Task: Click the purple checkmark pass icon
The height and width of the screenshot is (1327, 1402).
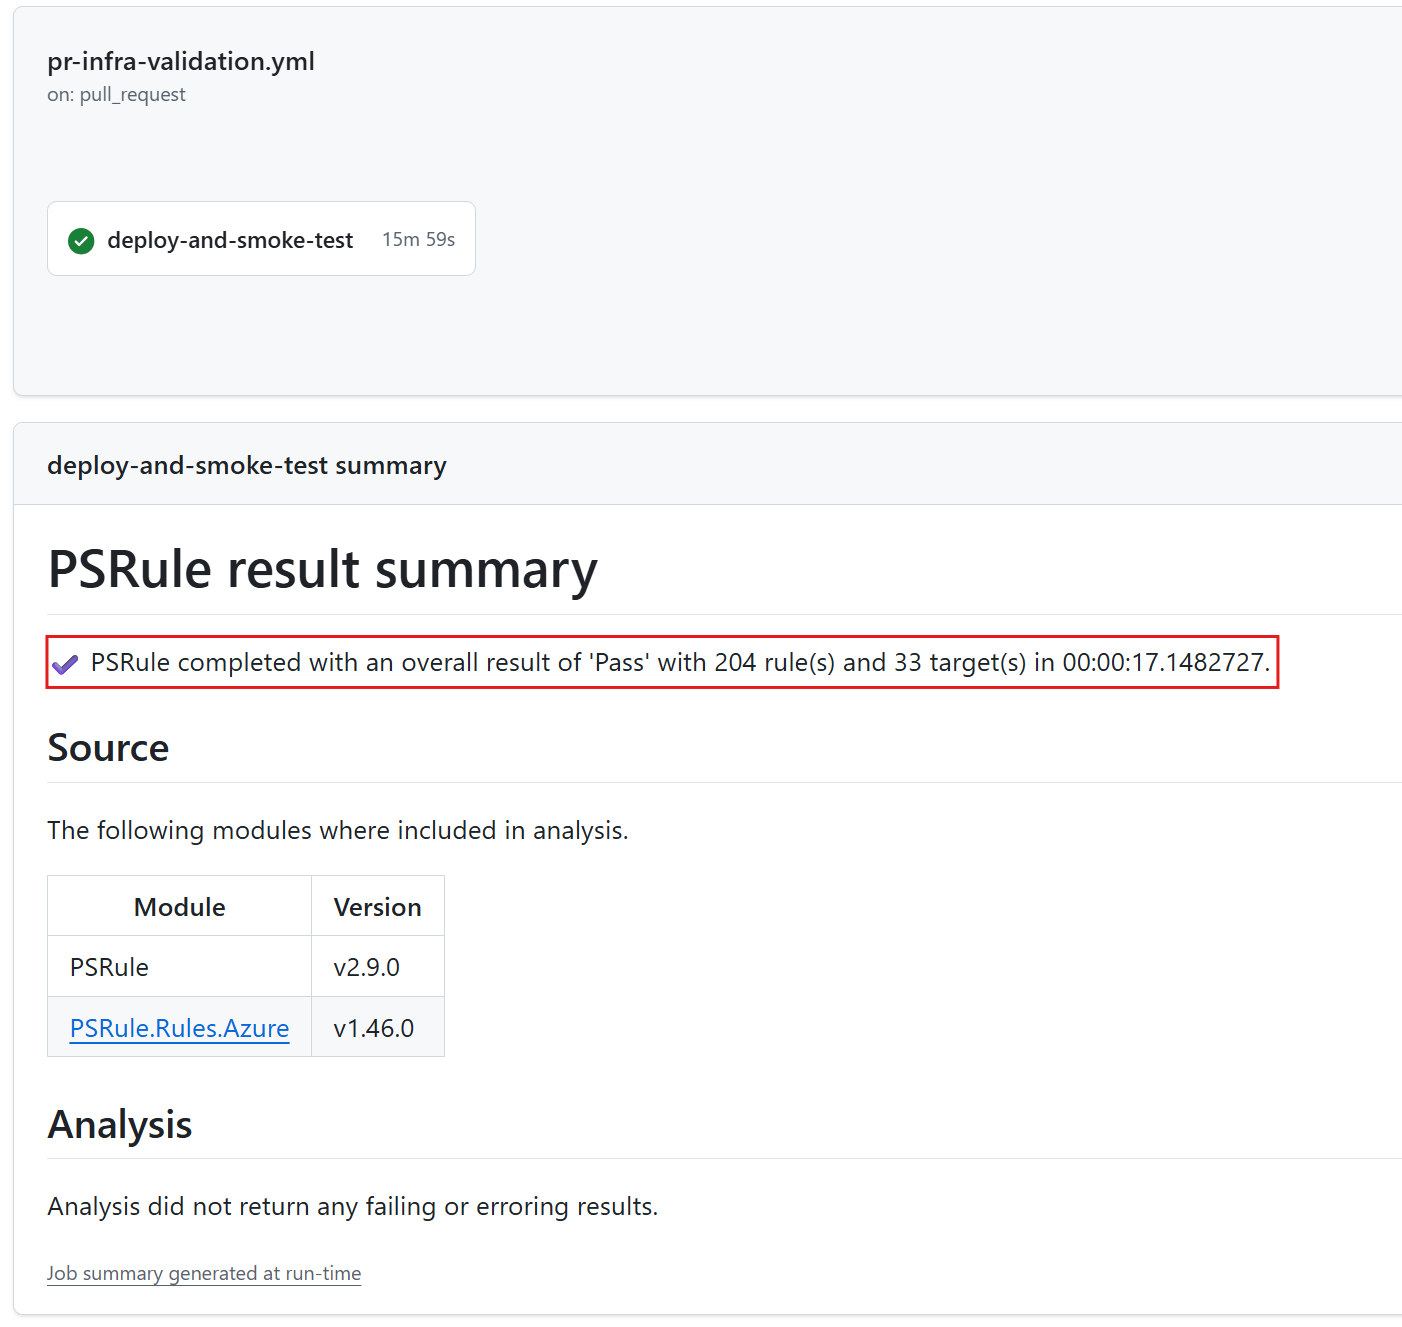Action: click(65, 664)
